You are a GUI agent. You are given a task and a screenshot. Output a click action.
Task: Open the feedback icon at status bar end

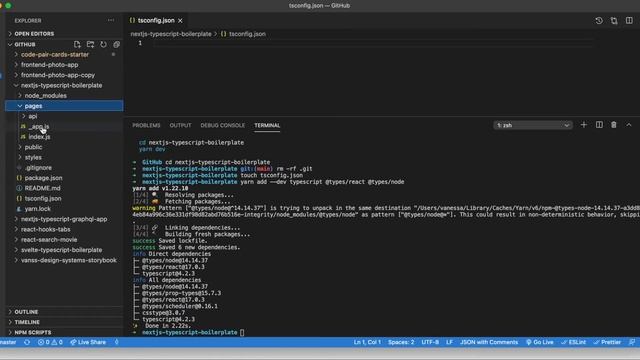(x=632, y=342)
